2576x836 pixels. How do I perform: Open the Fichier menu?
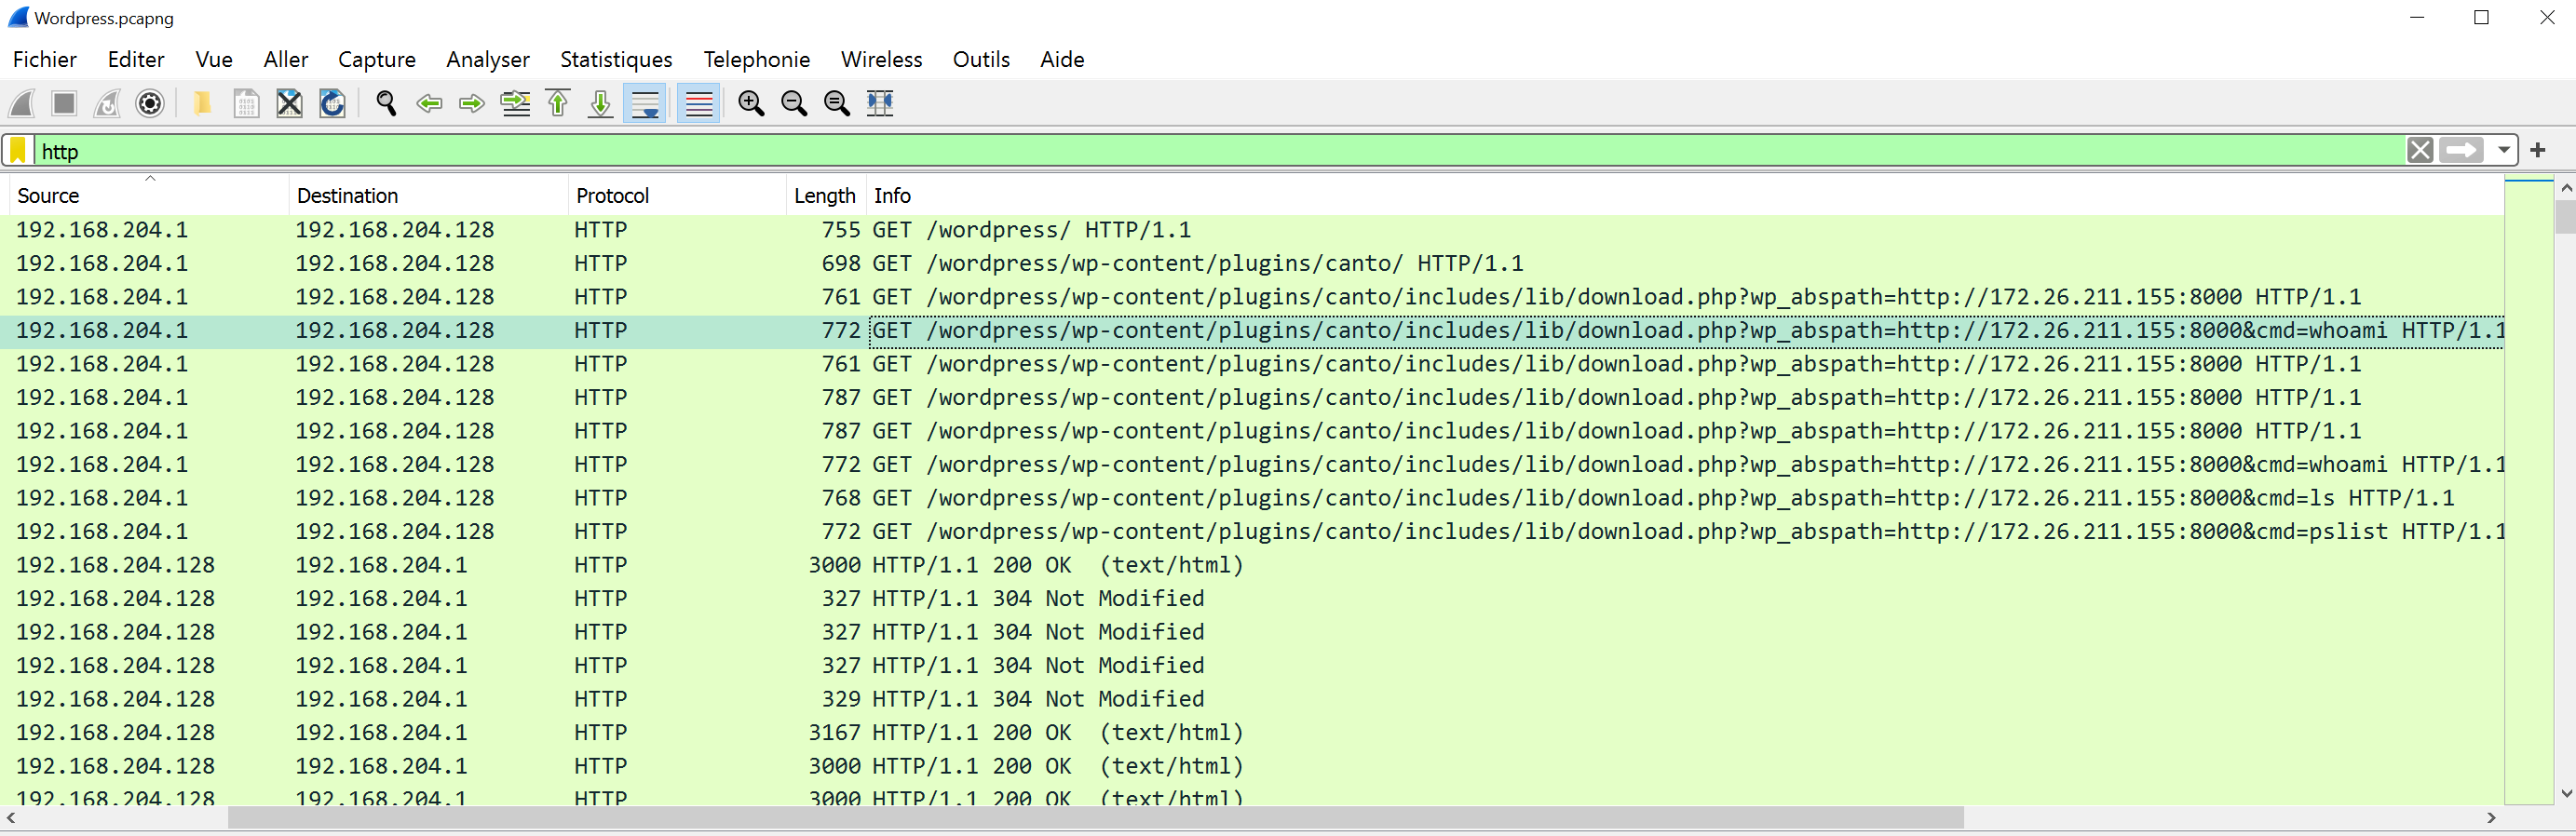pyautogui.click(x=45, y=60)
